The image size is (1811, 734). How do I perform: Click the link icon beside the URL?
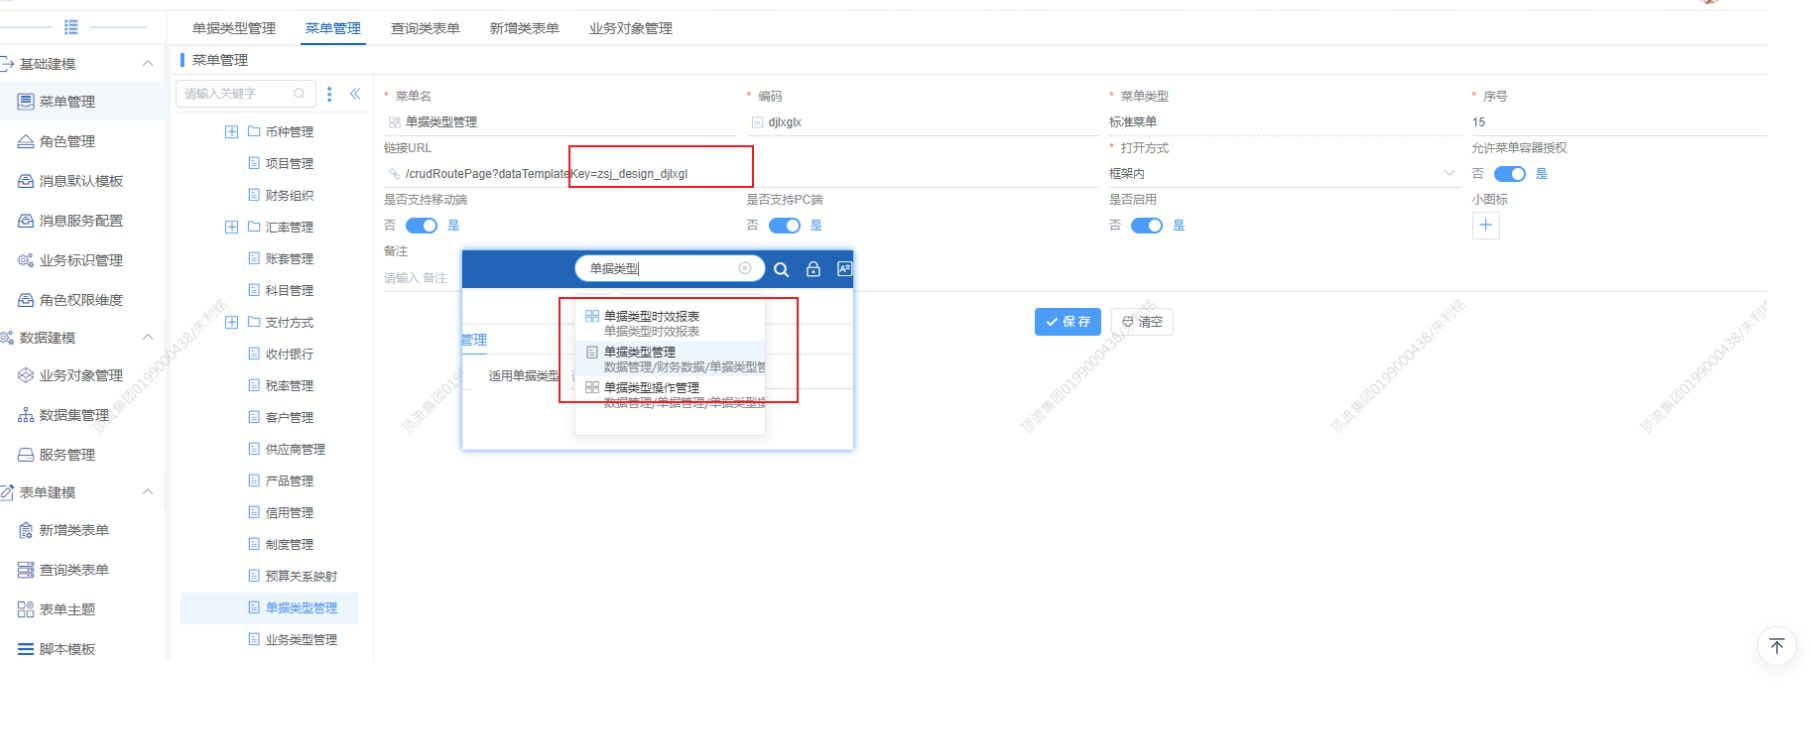394,174
